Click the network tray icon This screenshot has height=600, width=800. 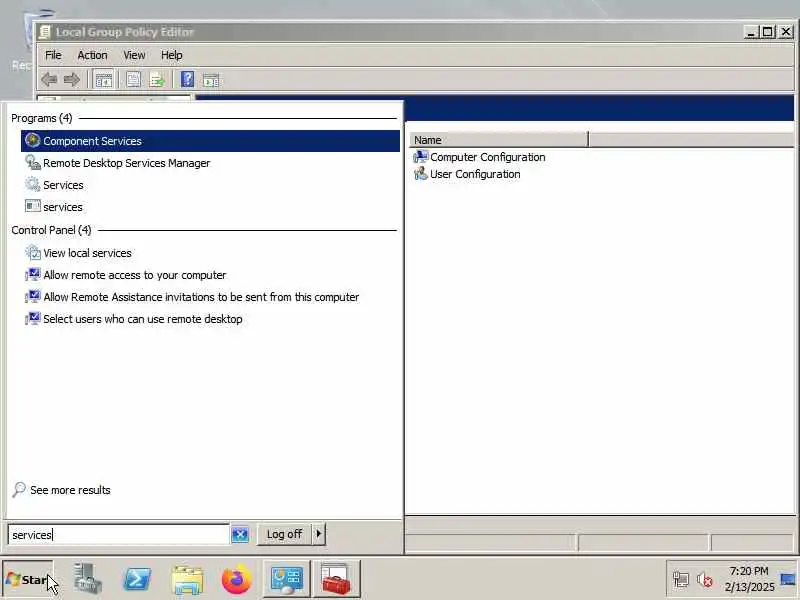click(681, 580)
